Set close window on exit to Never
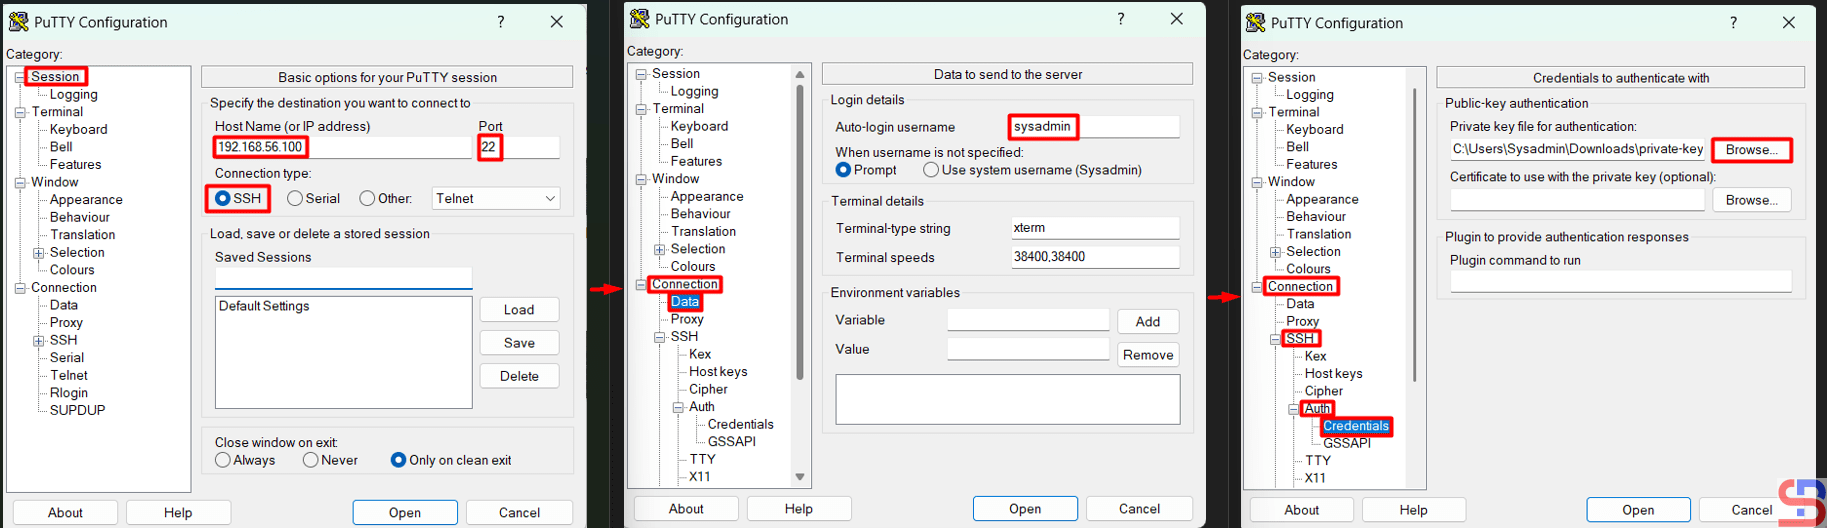The width and height of the screenshot is (1827, 528). click(311, 460)
